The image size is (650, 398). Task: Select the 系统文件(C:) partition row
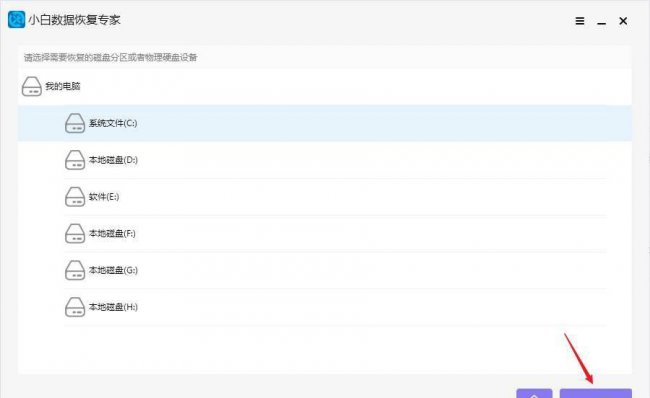(325, 123)
